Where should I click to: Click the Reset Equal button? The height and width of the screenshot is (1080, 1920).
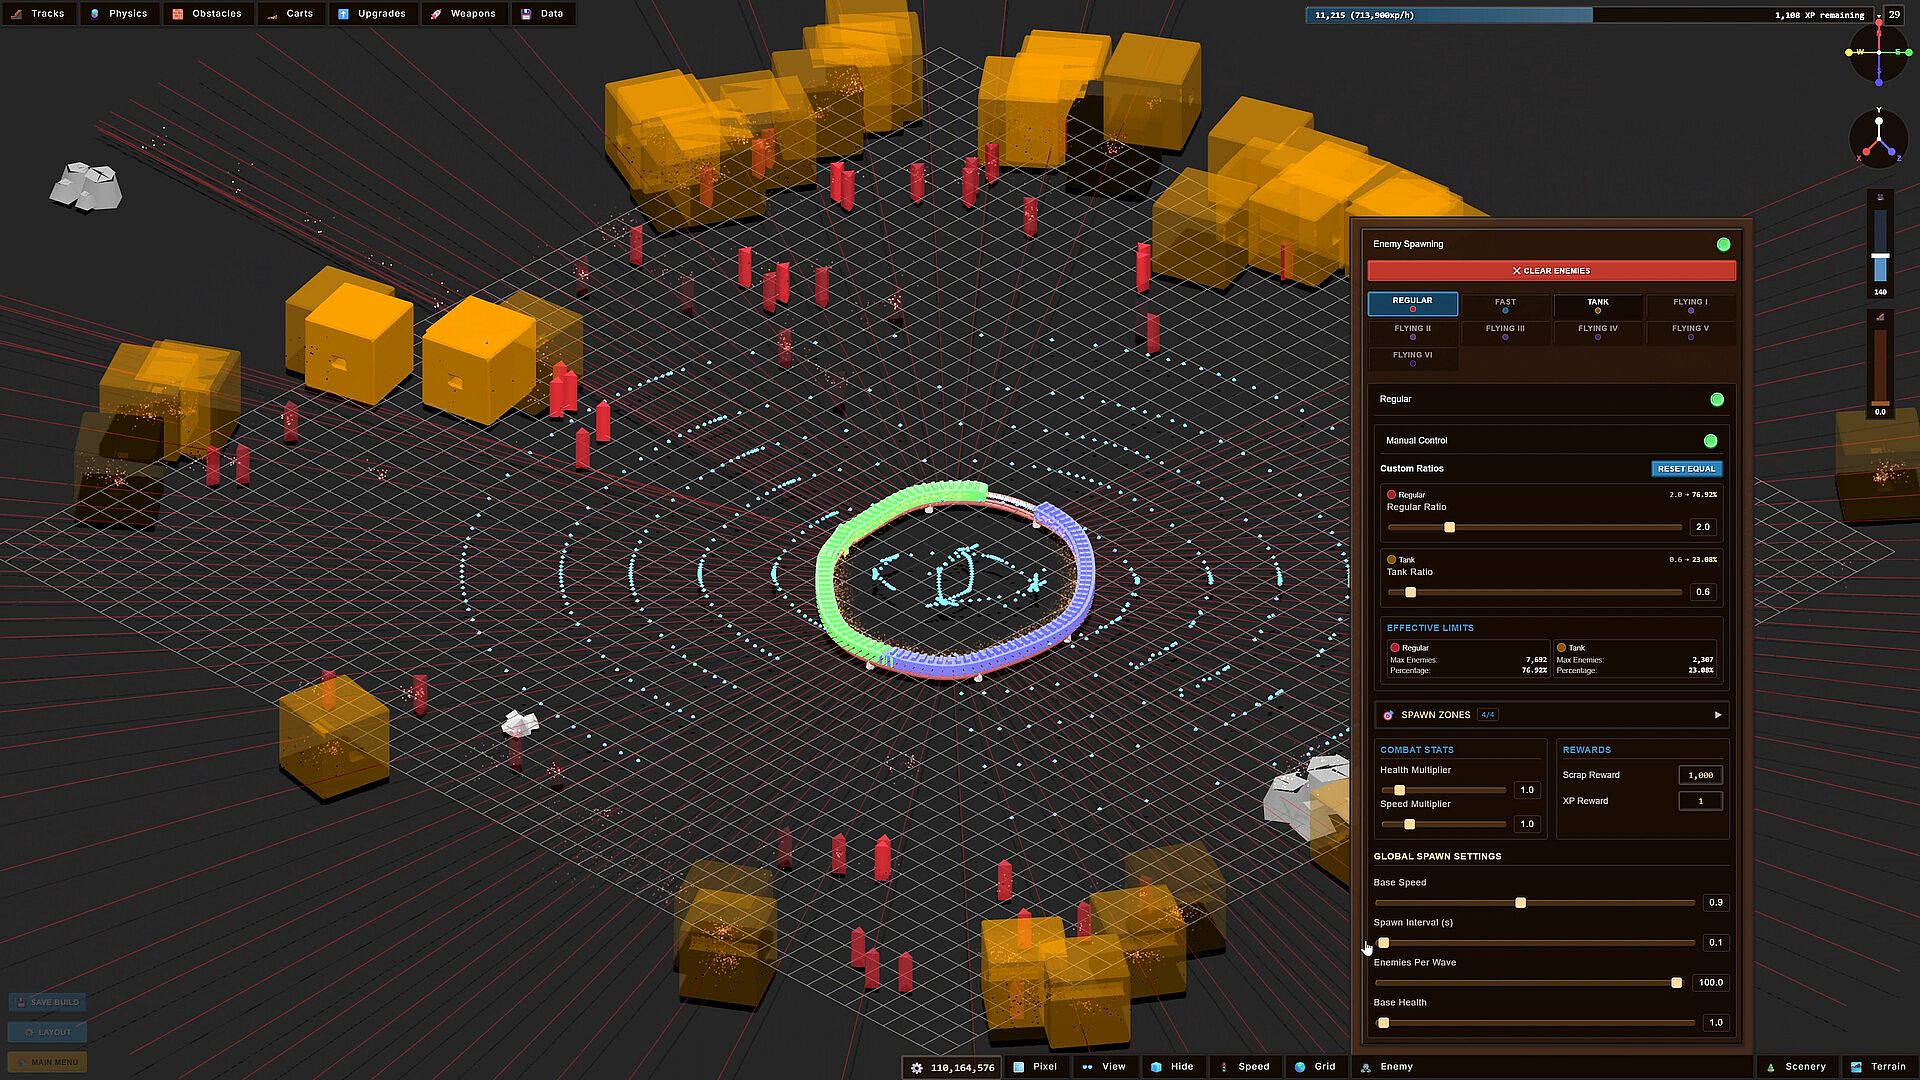pyautogui.click(x=1686, y=469)
